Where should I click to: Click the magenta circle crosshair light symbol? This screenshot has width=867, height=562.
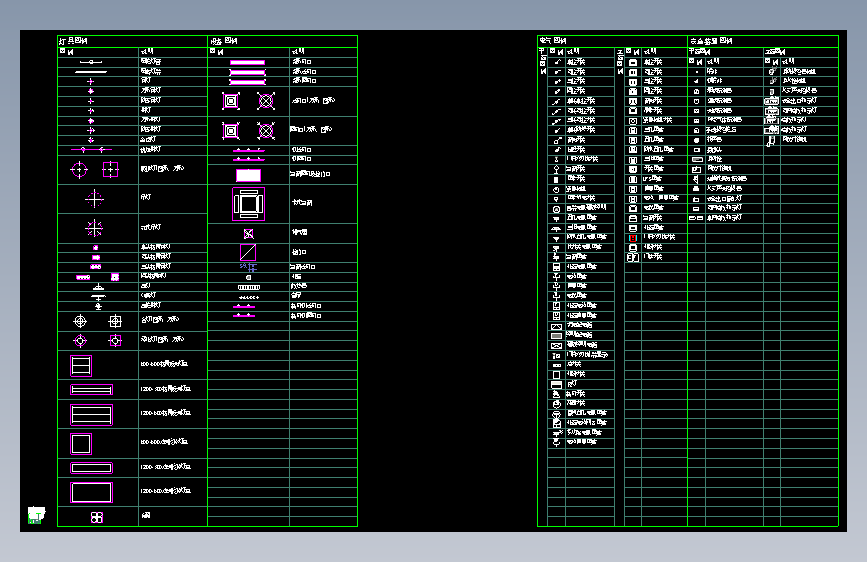[x=80, y=170]
